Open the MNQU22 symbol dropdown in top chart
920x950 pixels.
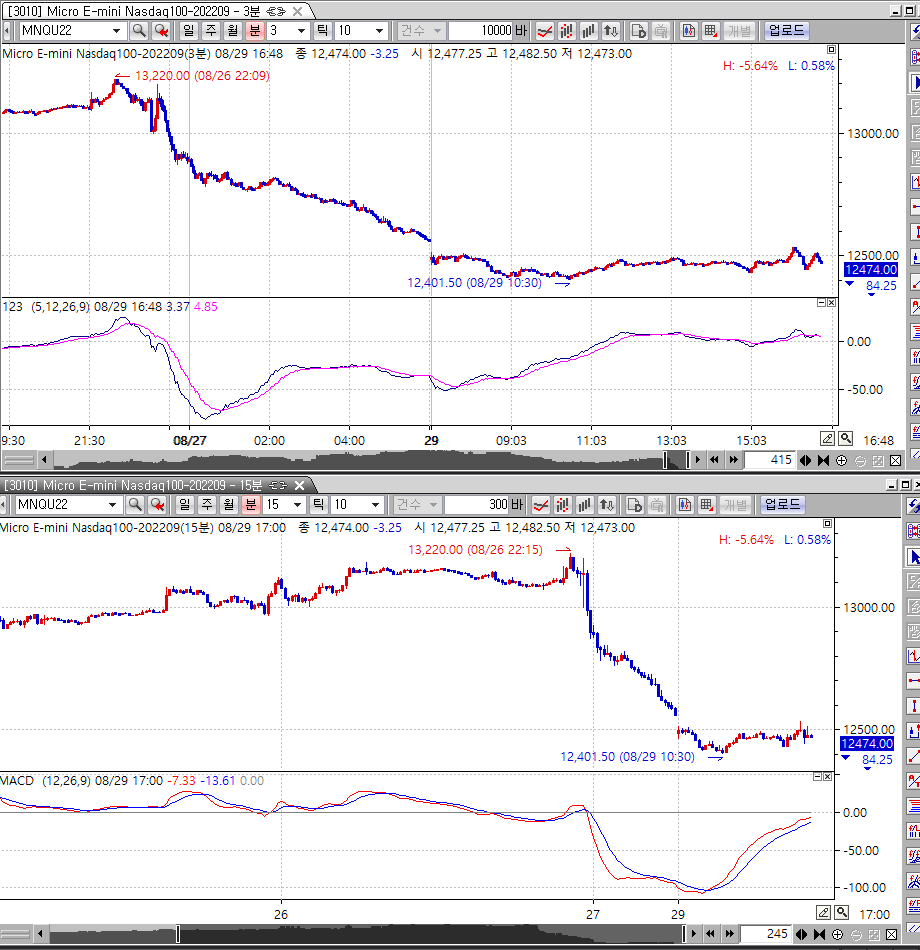point(118,30)
